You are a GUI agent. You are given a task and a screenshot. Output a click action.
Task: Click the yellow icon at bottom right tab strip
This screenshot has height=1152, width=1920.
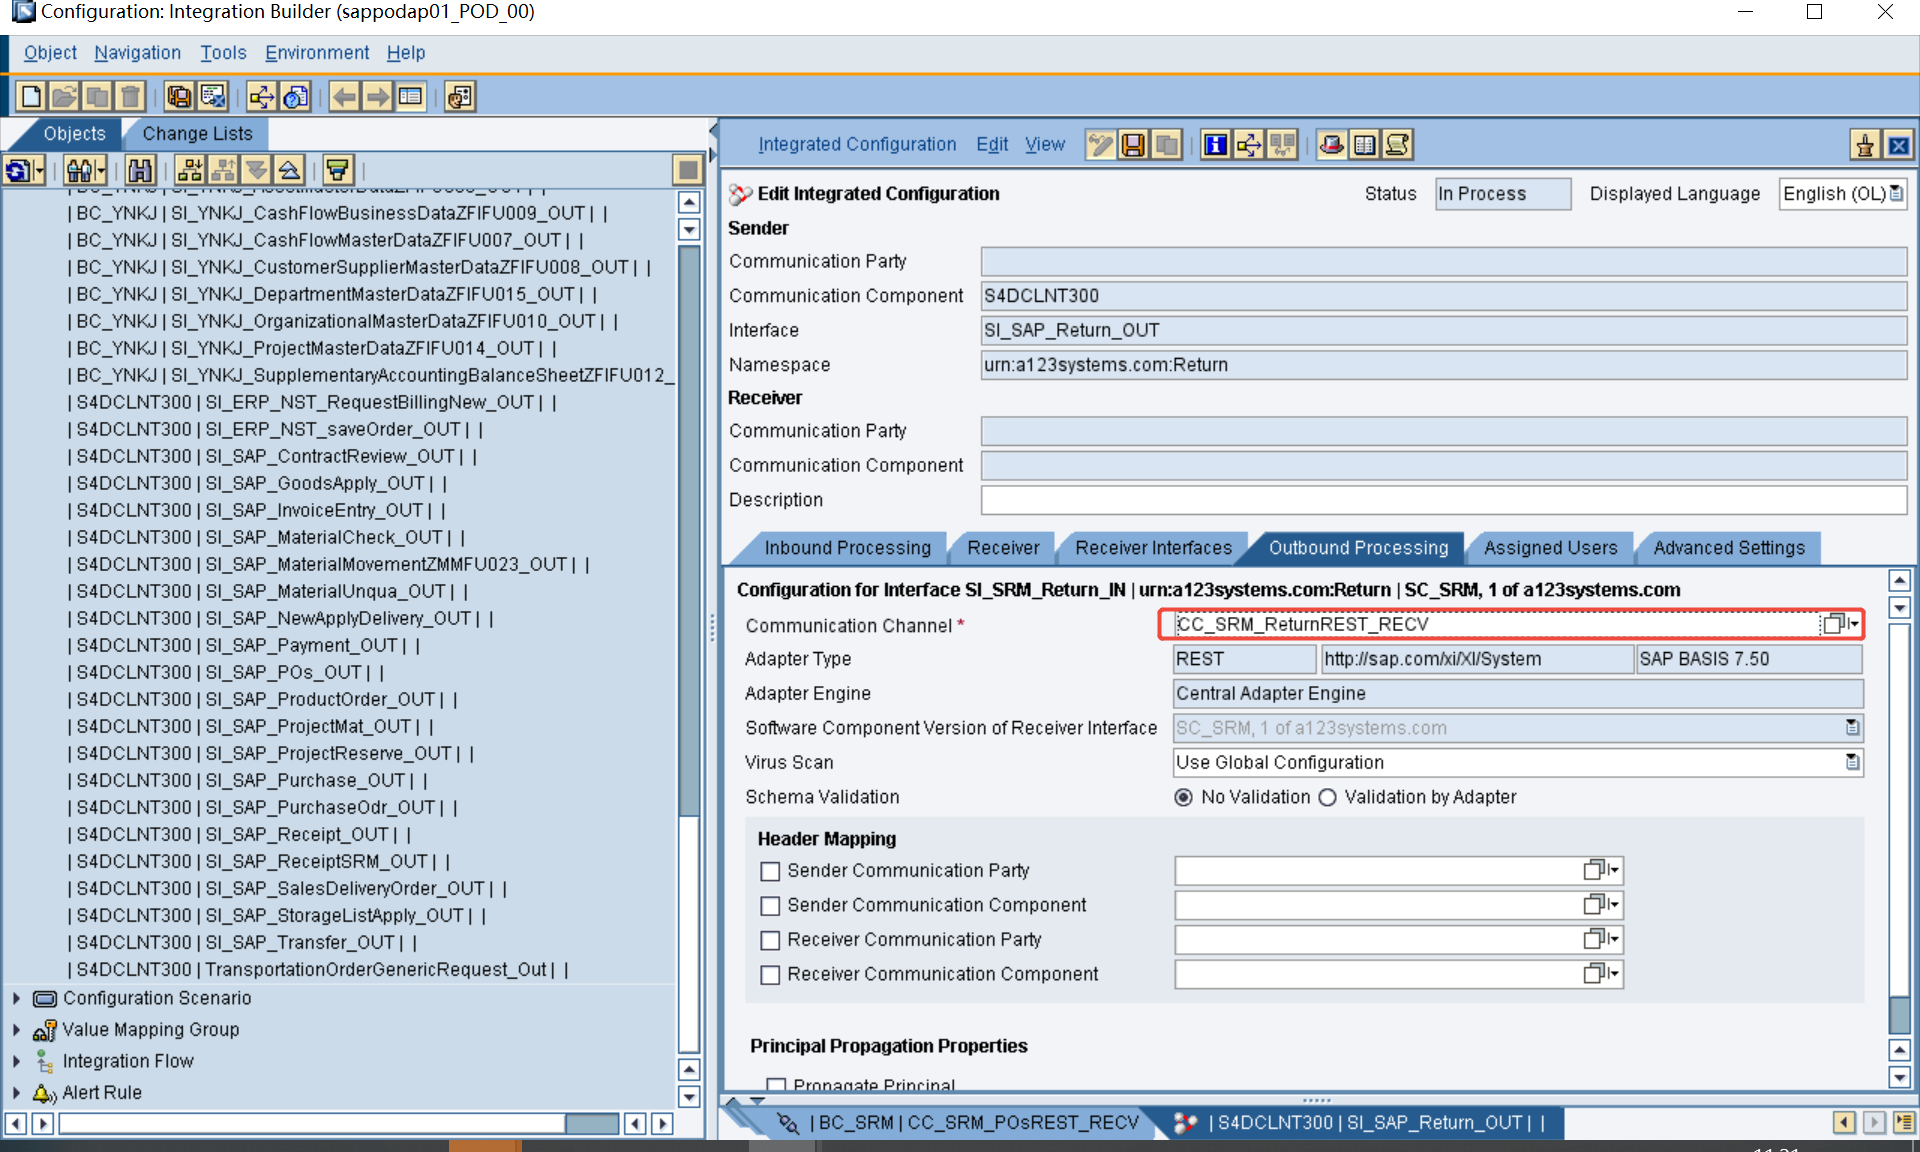(x=1904, y=1122)
